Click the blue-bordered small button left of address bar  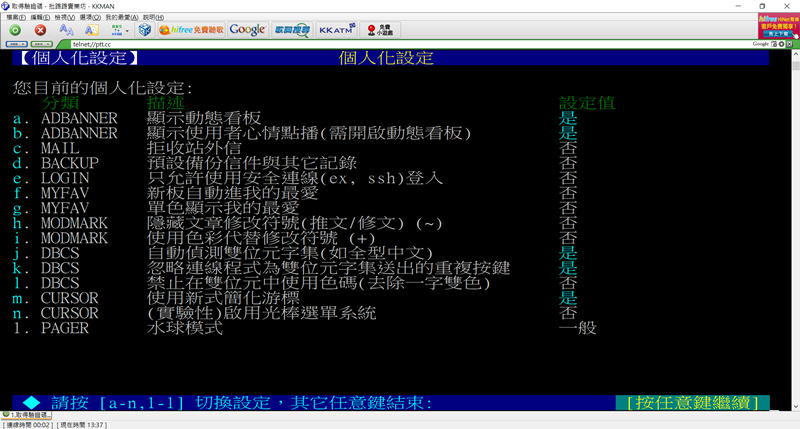(16, 44)
